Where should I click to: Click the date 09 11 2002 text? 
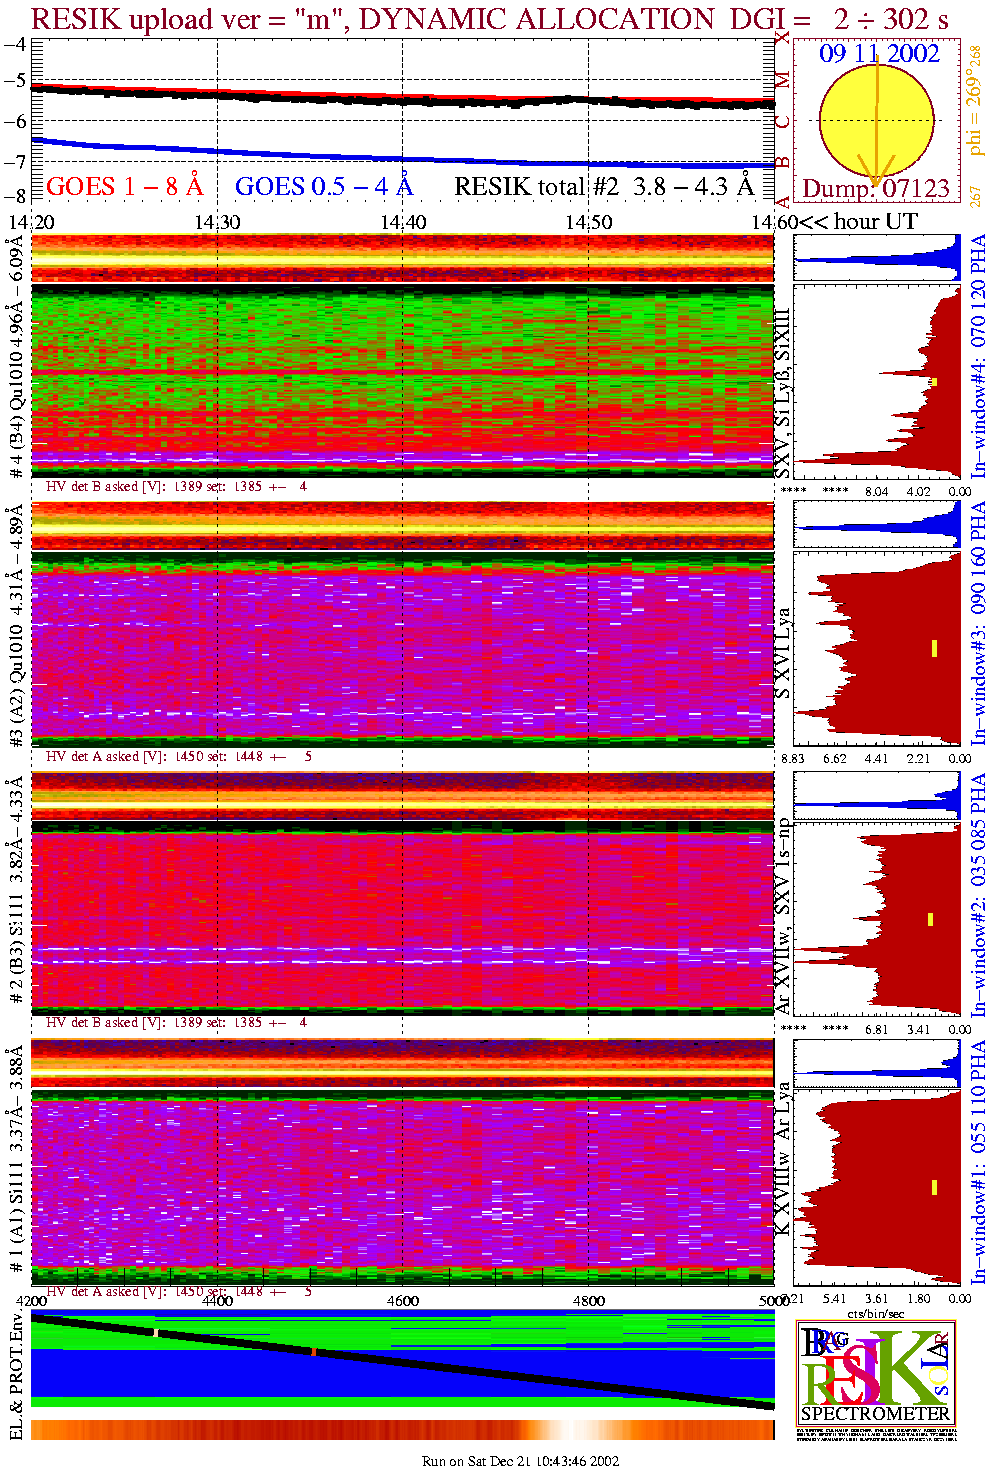pos(879,54)
